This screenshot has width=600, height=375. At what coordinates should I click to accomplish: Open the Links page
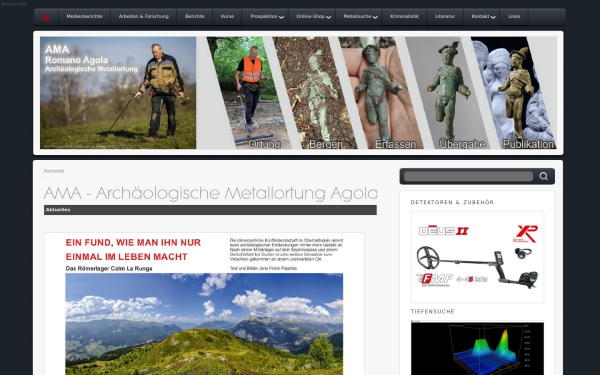point(514,16)
